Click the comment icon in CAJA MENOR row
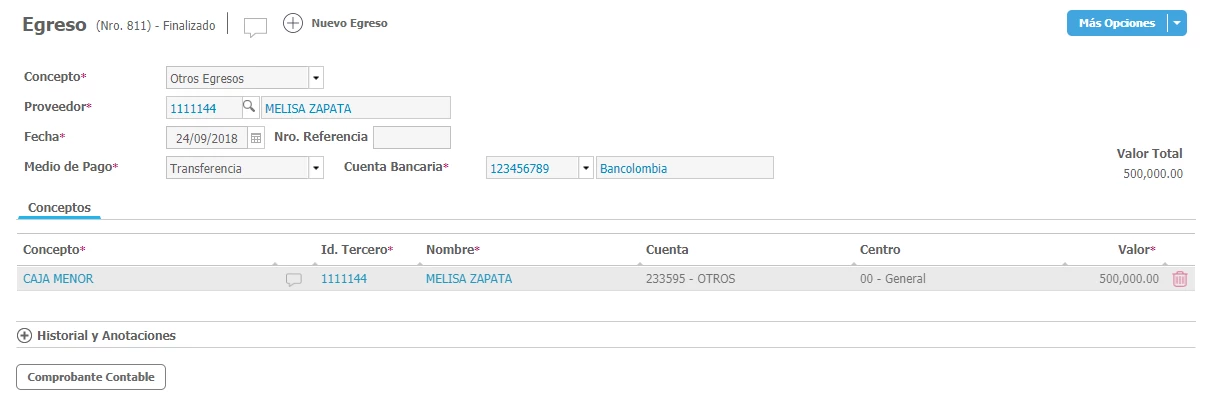This screenshot has width=1210, height=418. (x=294, y=280)
